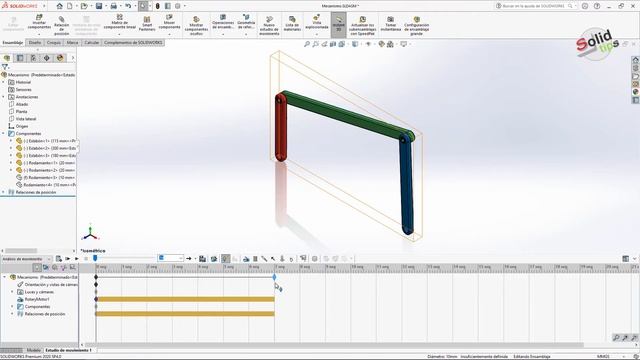Click the Save Animation icon
This screenshot has height=360, width=640.
[202, 259]
